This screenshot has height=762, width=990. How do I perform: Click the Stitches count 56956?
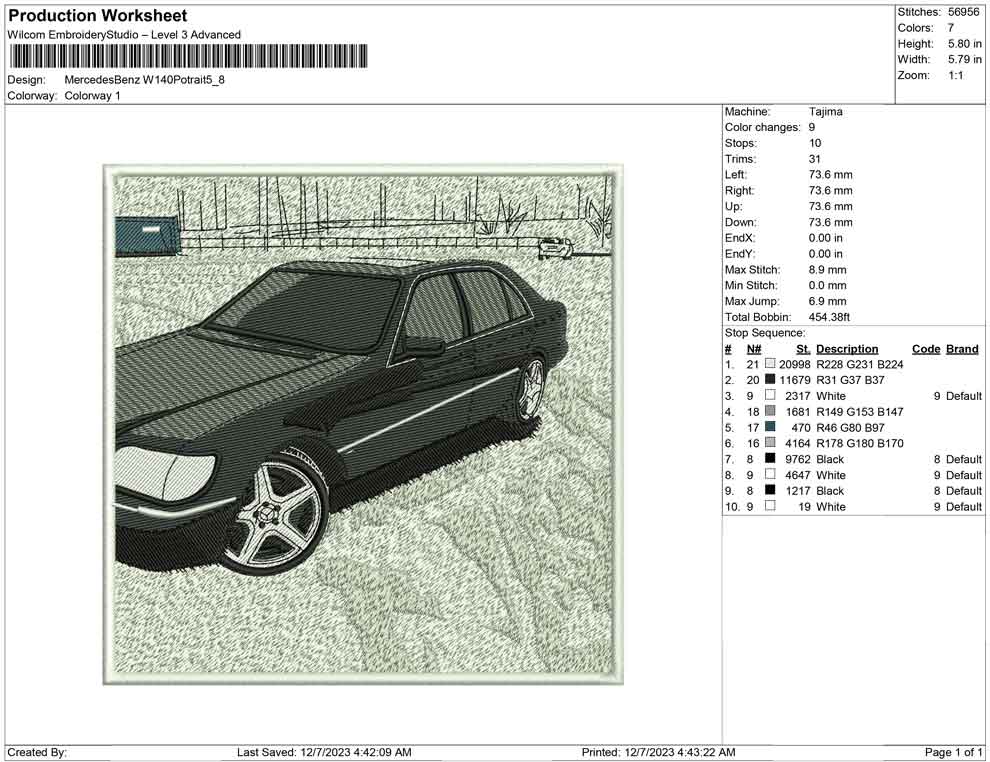964,12
